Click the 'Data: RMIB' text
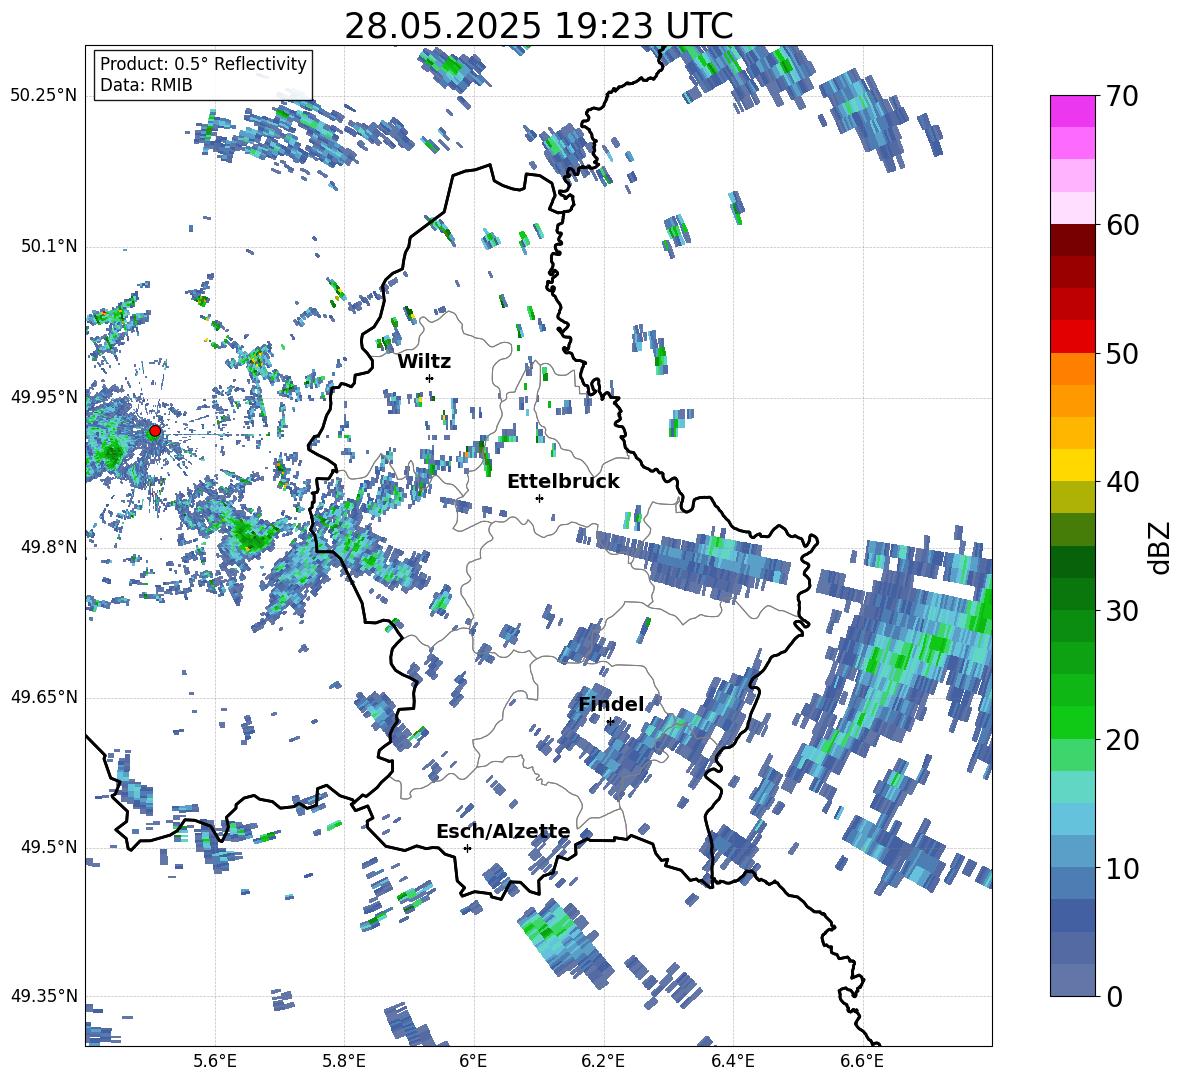 146,85
